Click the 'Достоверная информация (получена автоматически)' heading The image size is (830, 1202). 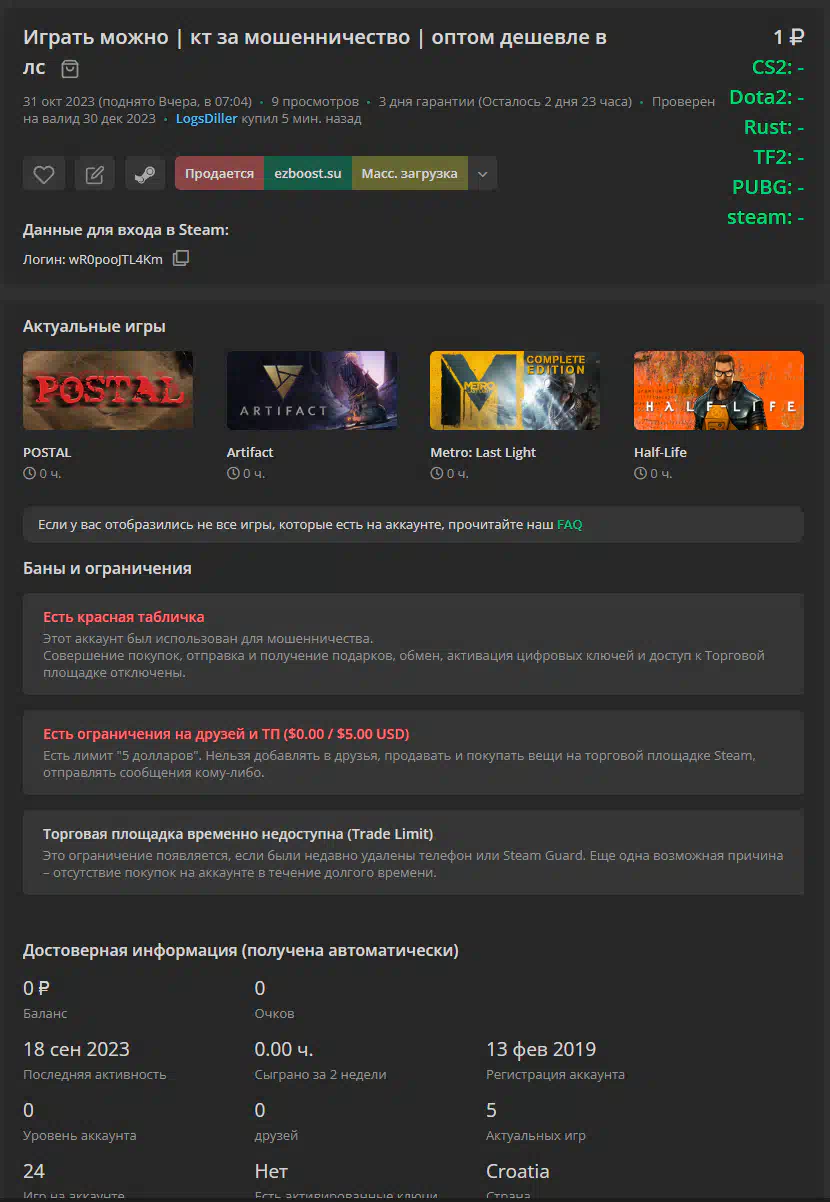pos(241,951)
